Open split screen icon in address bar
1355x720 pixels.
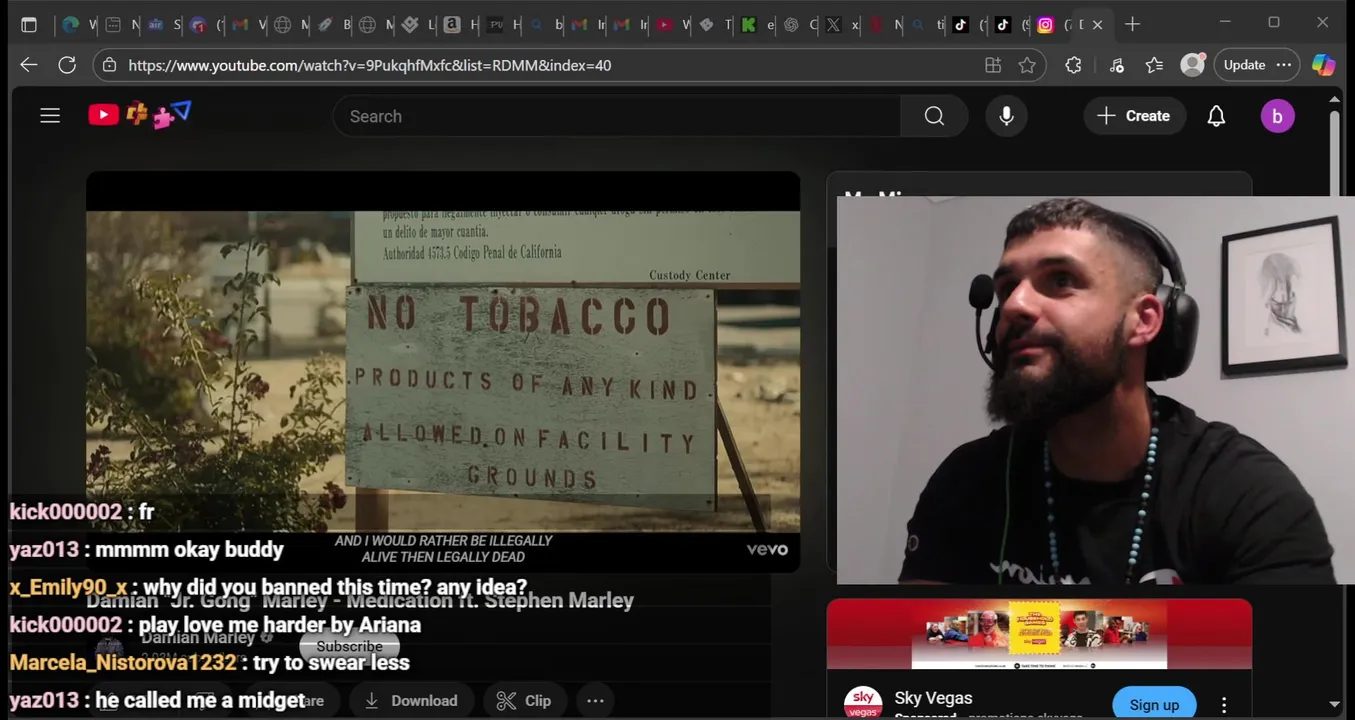point(993,65)
